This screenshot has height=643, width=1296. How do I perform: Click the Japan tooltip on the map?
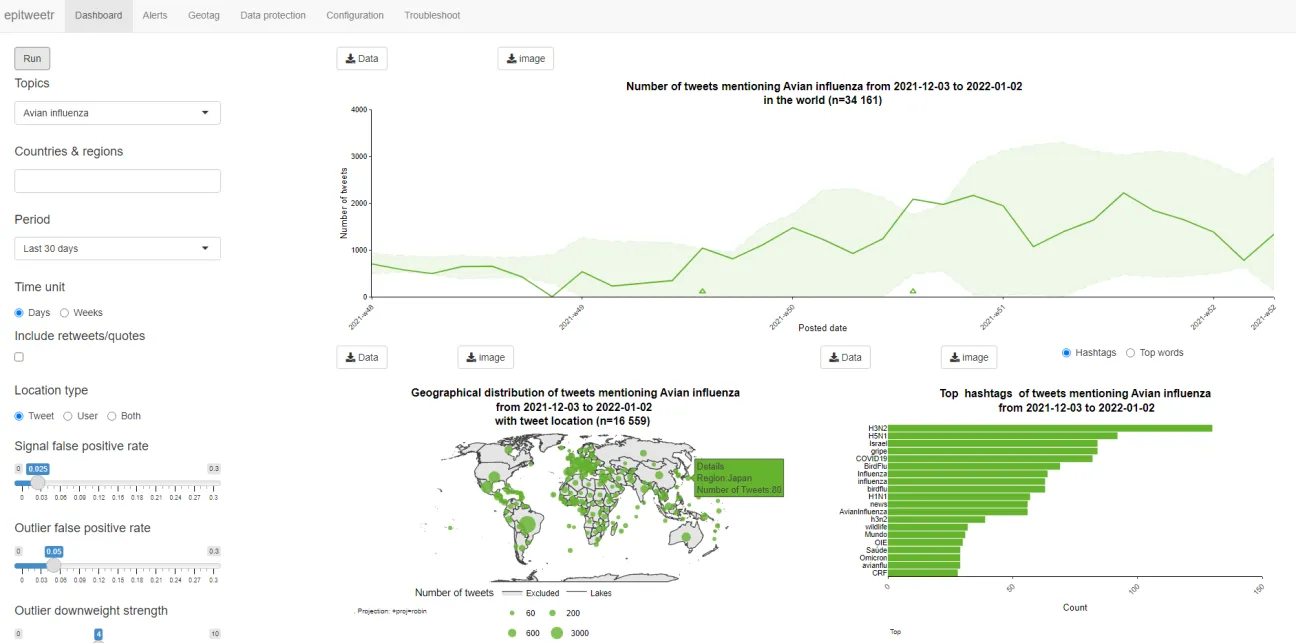coord(739,477)
